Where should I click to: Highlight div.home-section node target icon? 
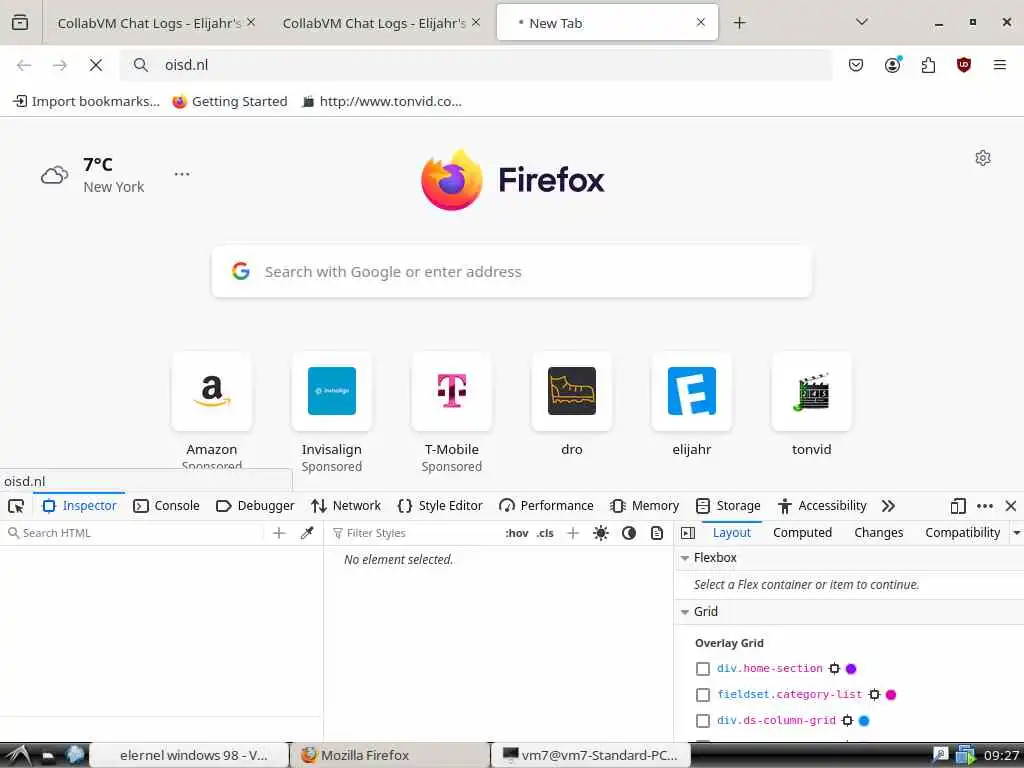(x=834, y=668)
